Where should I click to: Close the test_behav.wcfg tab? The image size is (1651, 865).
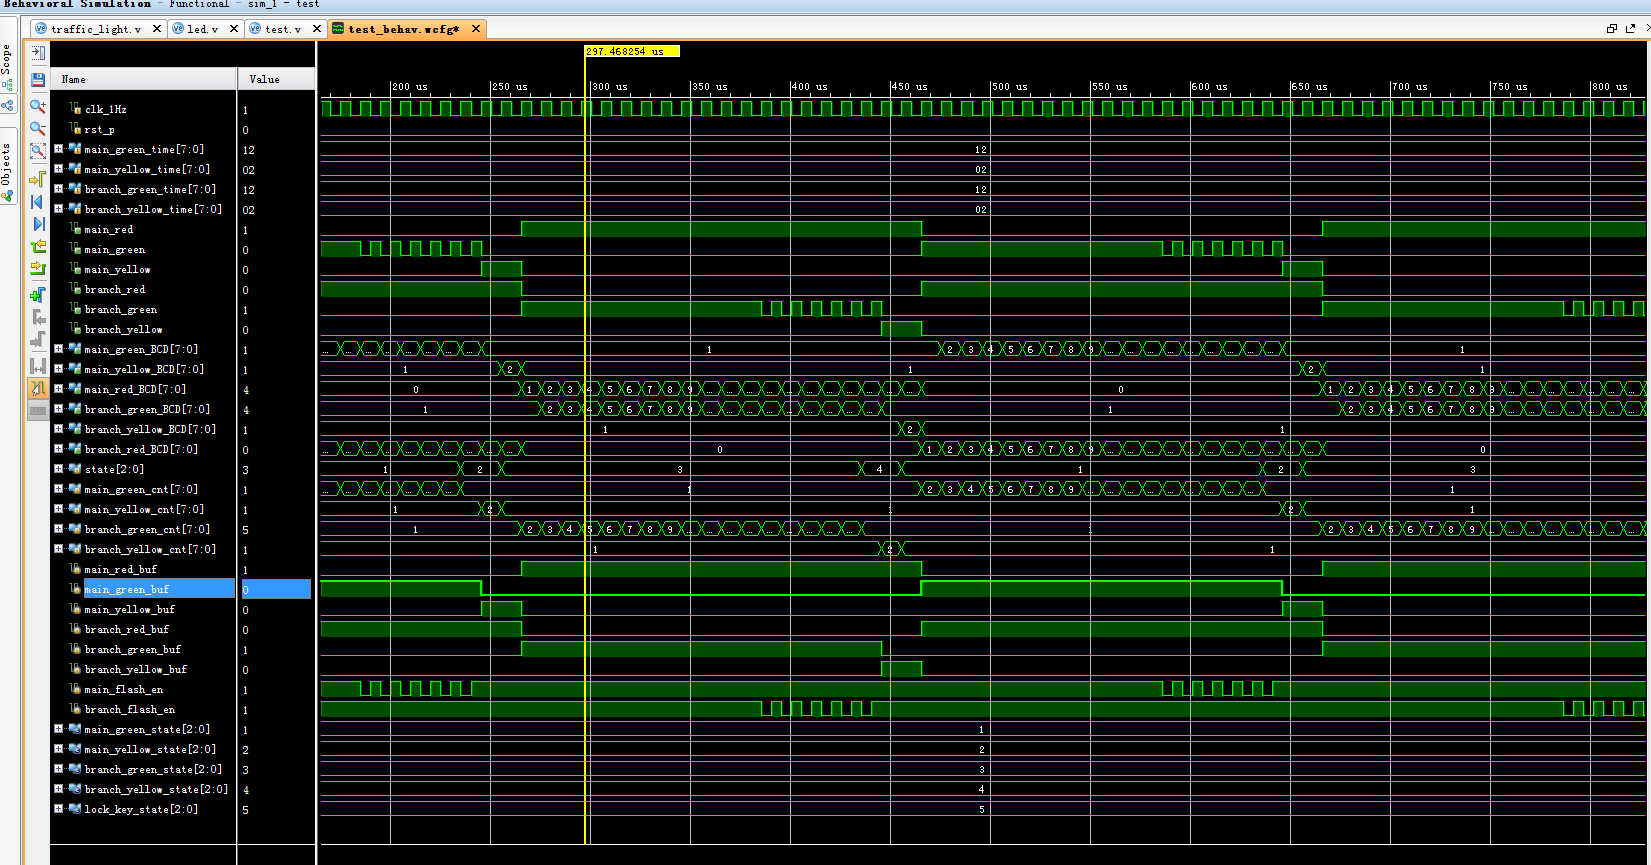[476, 29]
